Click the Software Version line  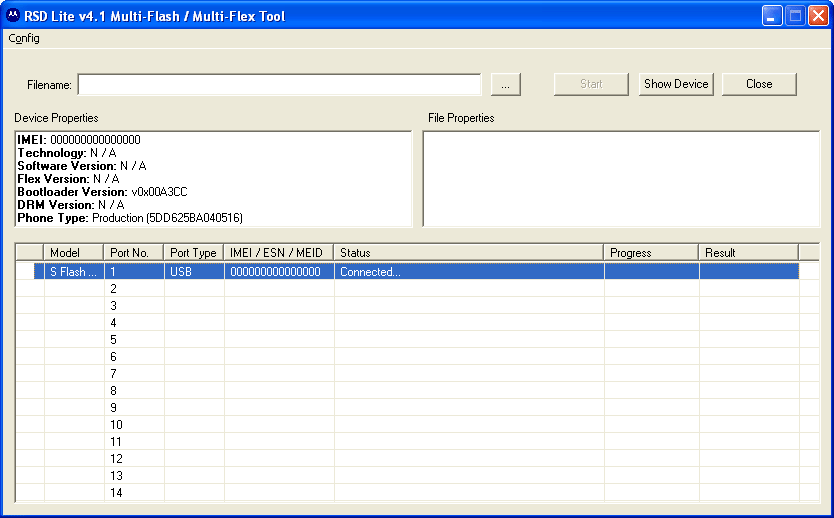82,166
